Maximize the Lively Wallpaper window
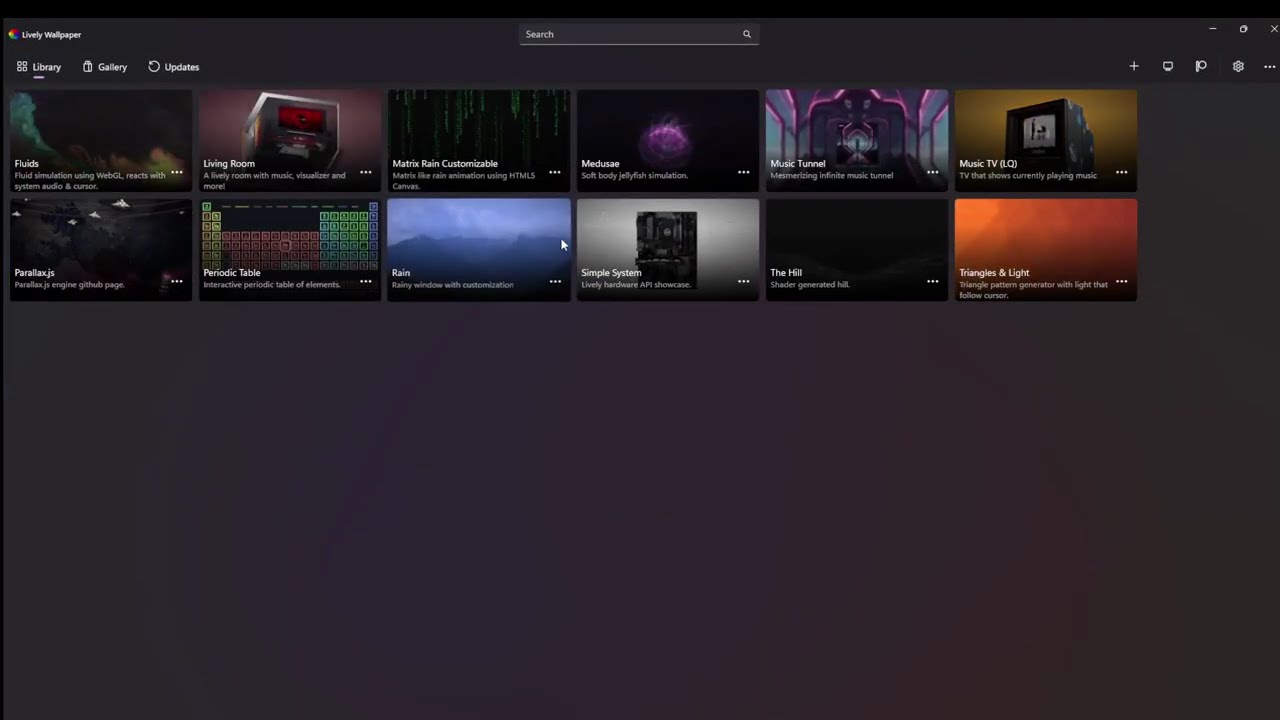This screenshot has width=1280, height=720. (1244, 29)
